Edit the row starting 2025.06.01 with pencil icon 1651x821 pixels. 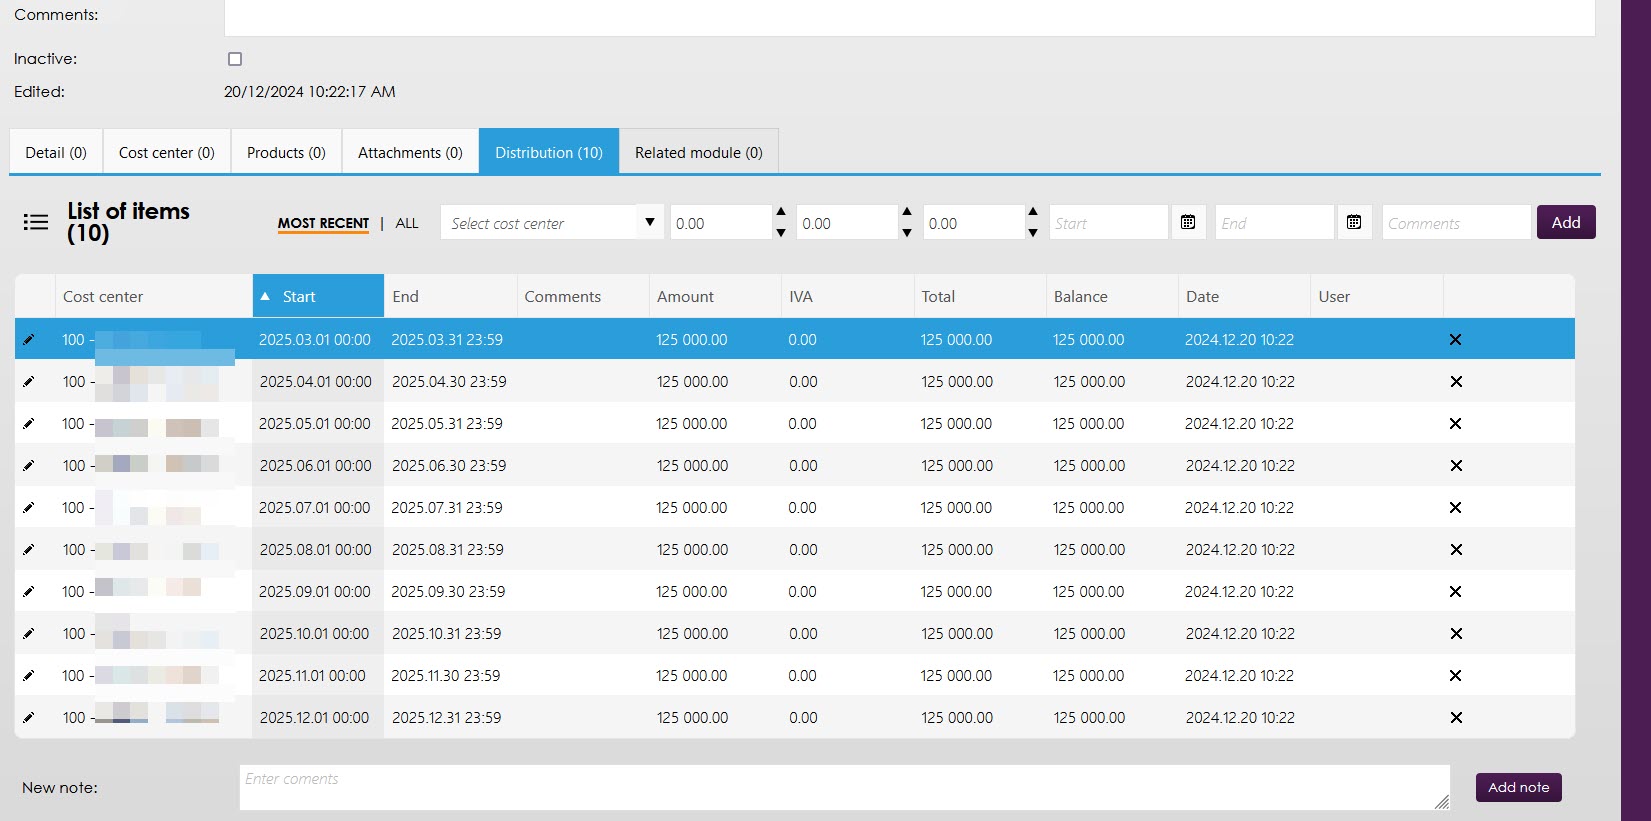point(28,466)
